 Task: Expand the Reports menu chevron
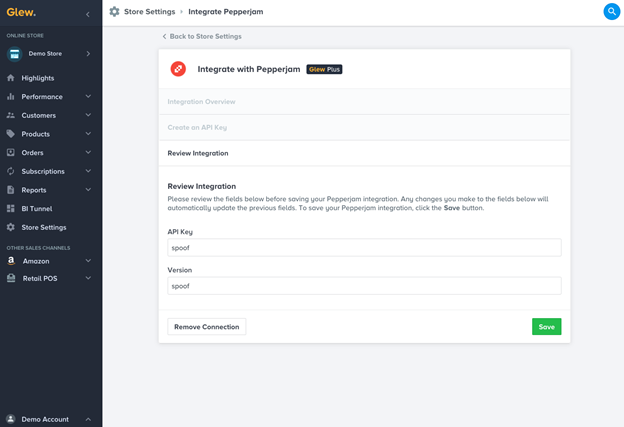(88, 190)
